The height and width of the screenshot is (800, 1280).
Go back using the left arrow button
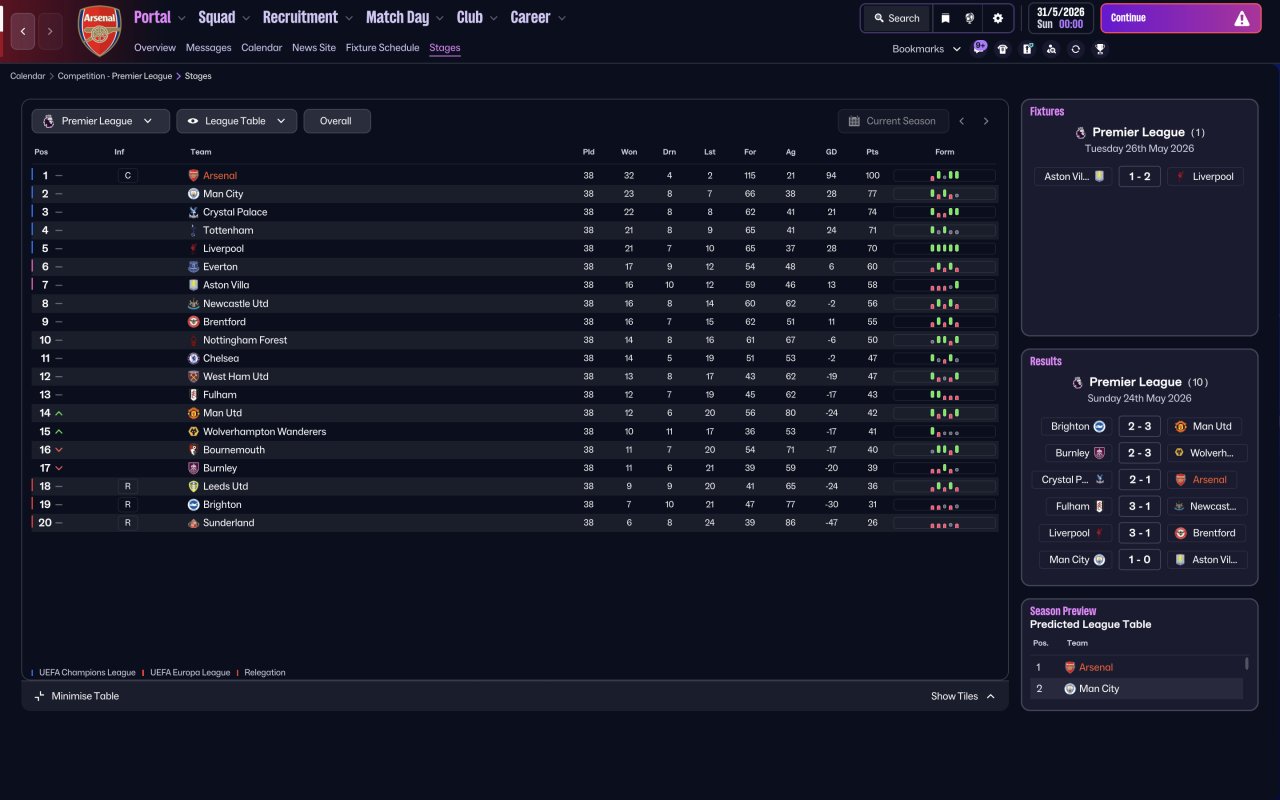[x=23, y=32]
